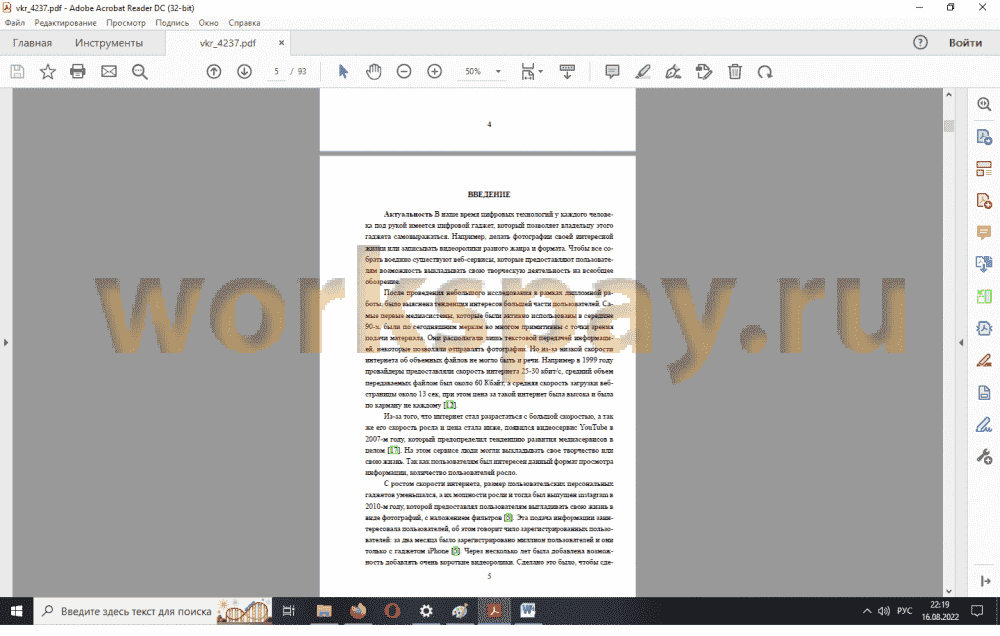Image resolution: width=1000 pixels, height=636 pixels.
Task: Follow the [17] citation link
Action: coord(393,450)
